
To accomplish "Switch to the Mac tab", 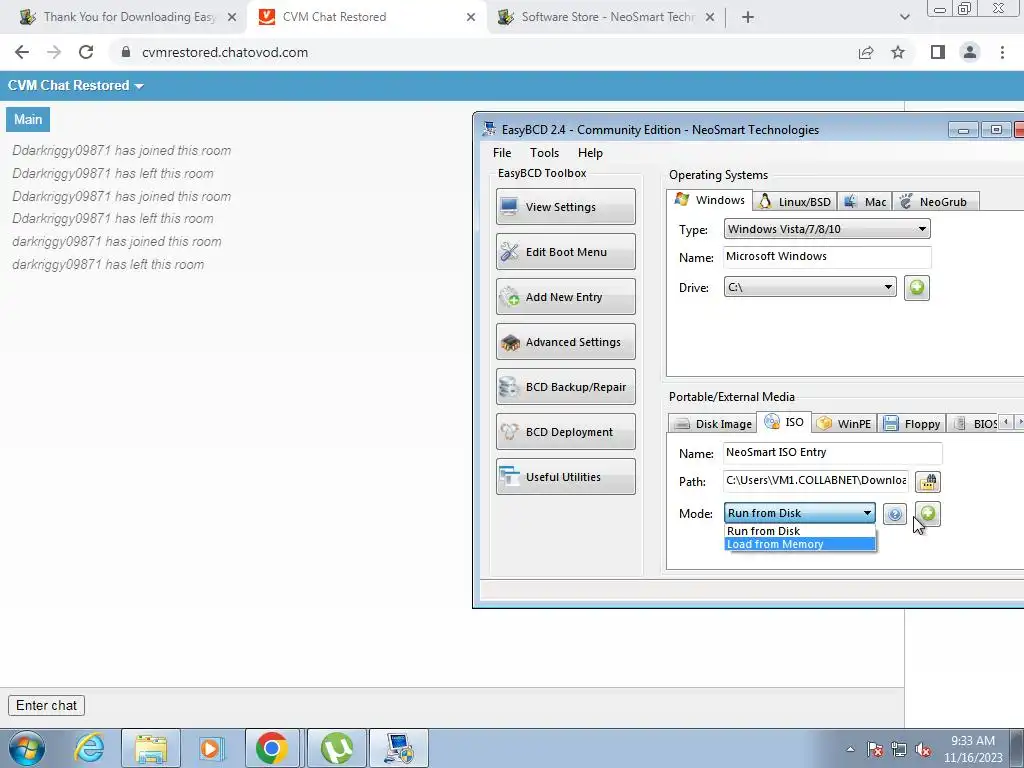I will 865,202.
